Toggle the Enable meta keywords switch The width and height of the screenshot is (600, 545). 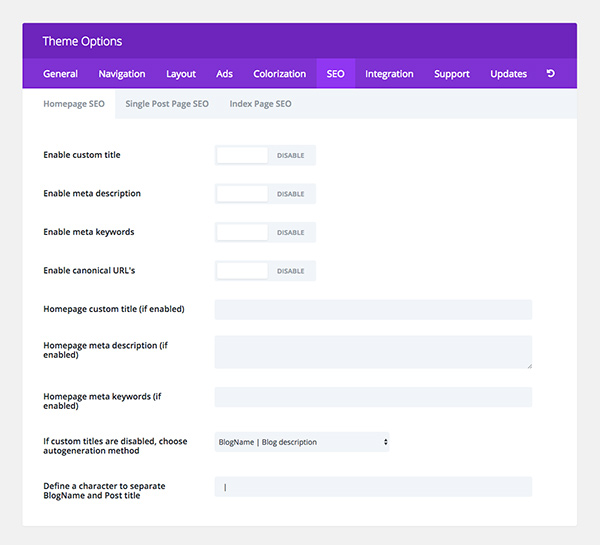[x=265, y=232]
